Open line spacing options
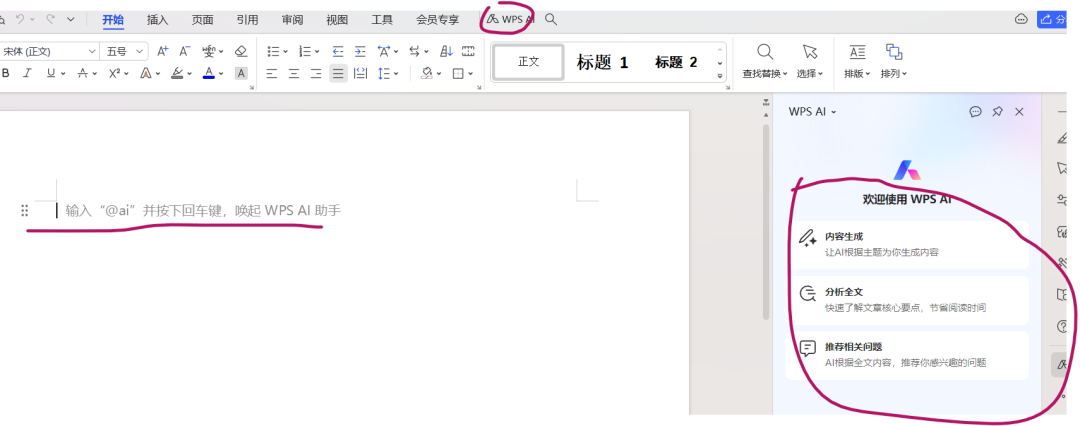 point(384,73)
